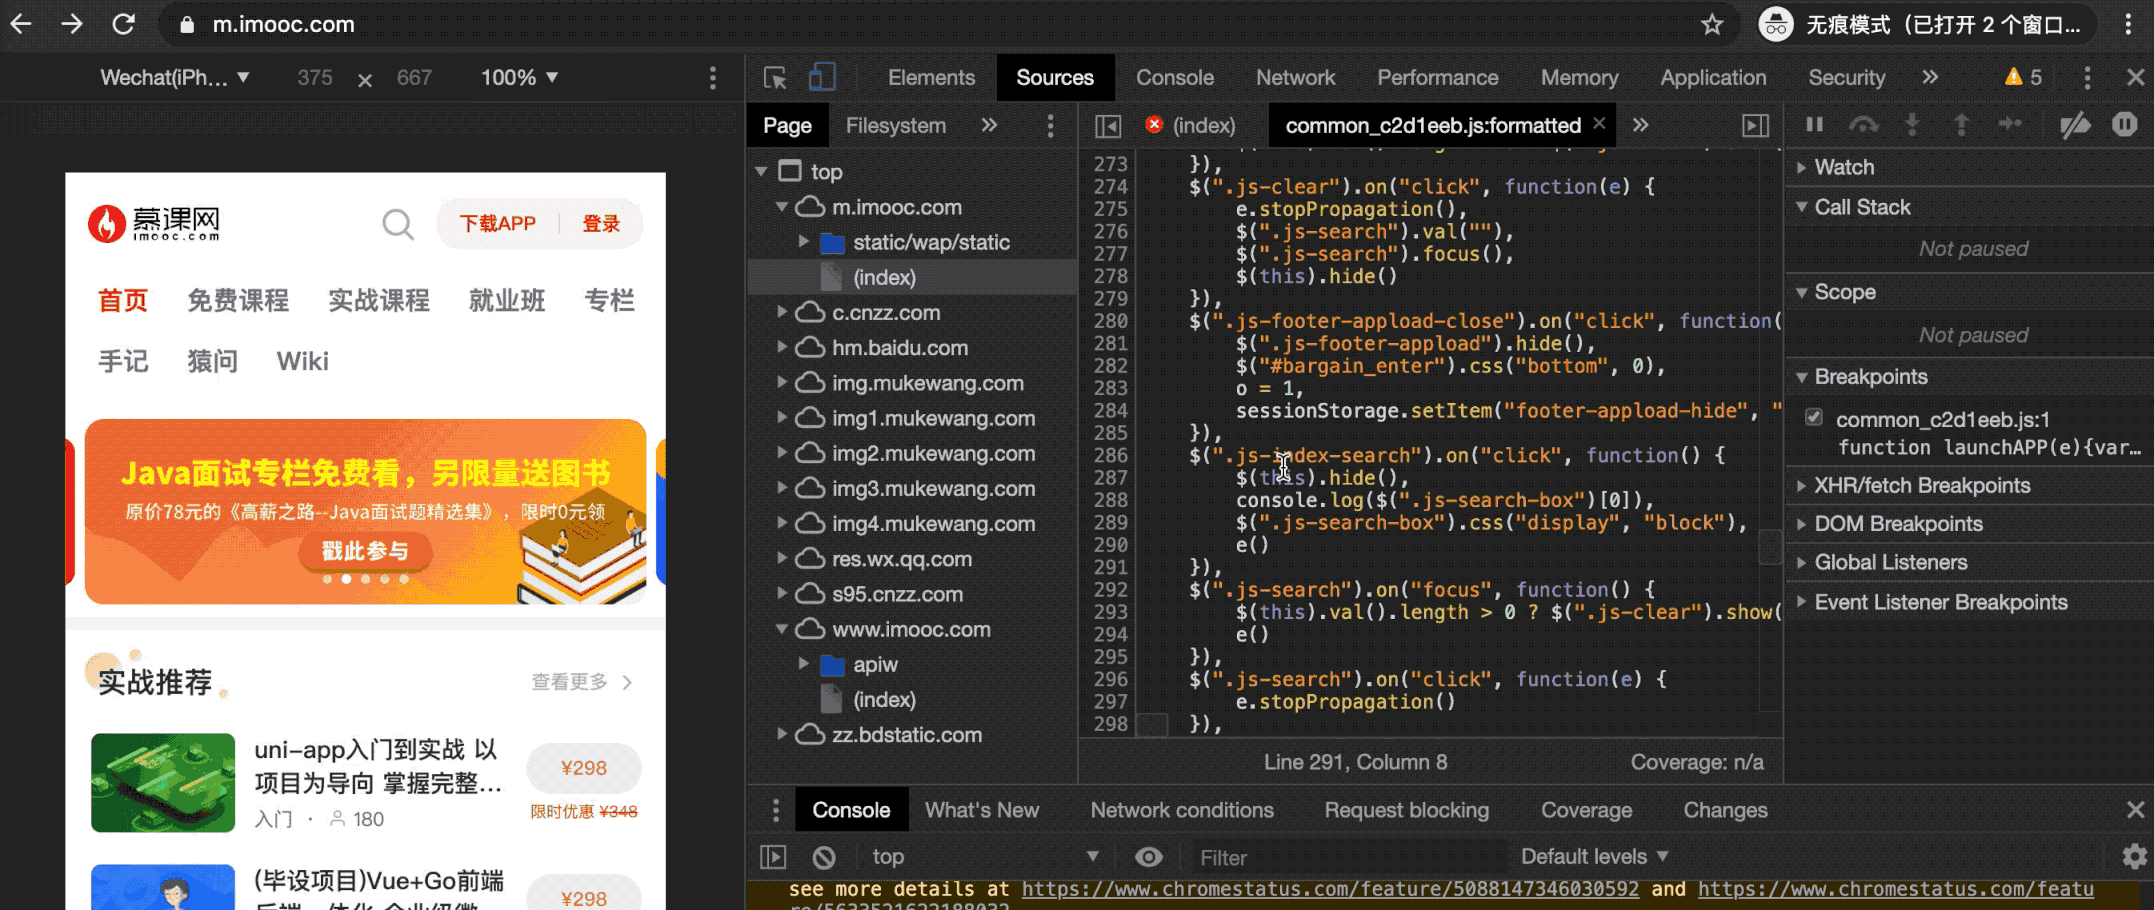The width and height of the screenshot is (2154, 910).
Task: Create live expression with eye icon
Action: 1149,857
